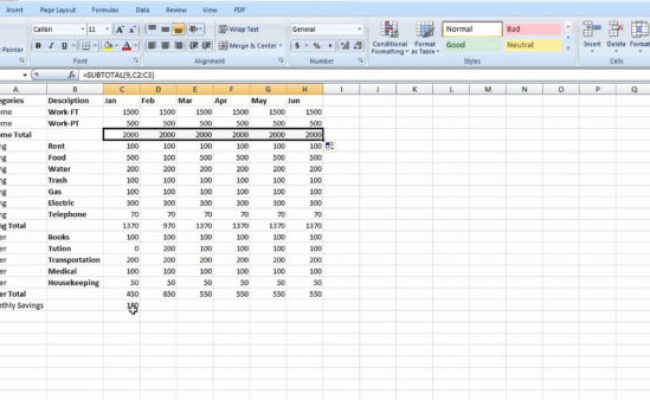
Task: Click Insert cells icon
Action: (592, 30)
